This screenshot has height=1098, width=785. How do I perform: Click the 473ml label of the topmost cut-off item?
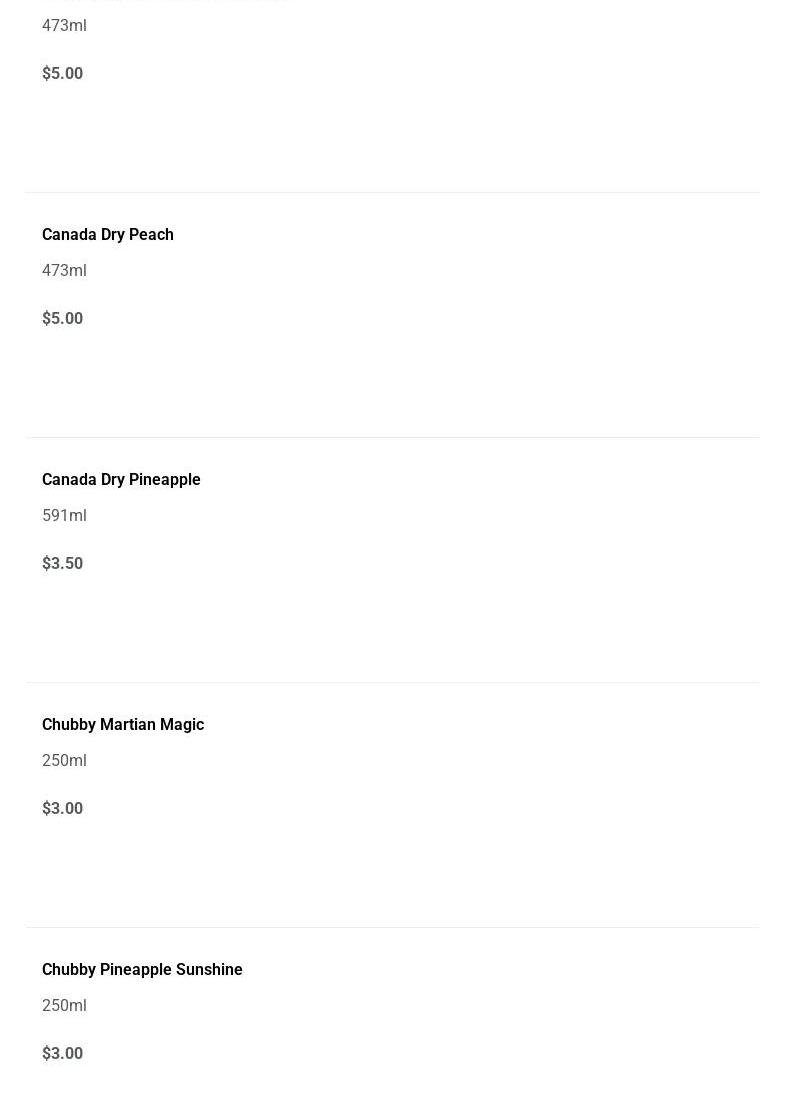coord(64,26)
